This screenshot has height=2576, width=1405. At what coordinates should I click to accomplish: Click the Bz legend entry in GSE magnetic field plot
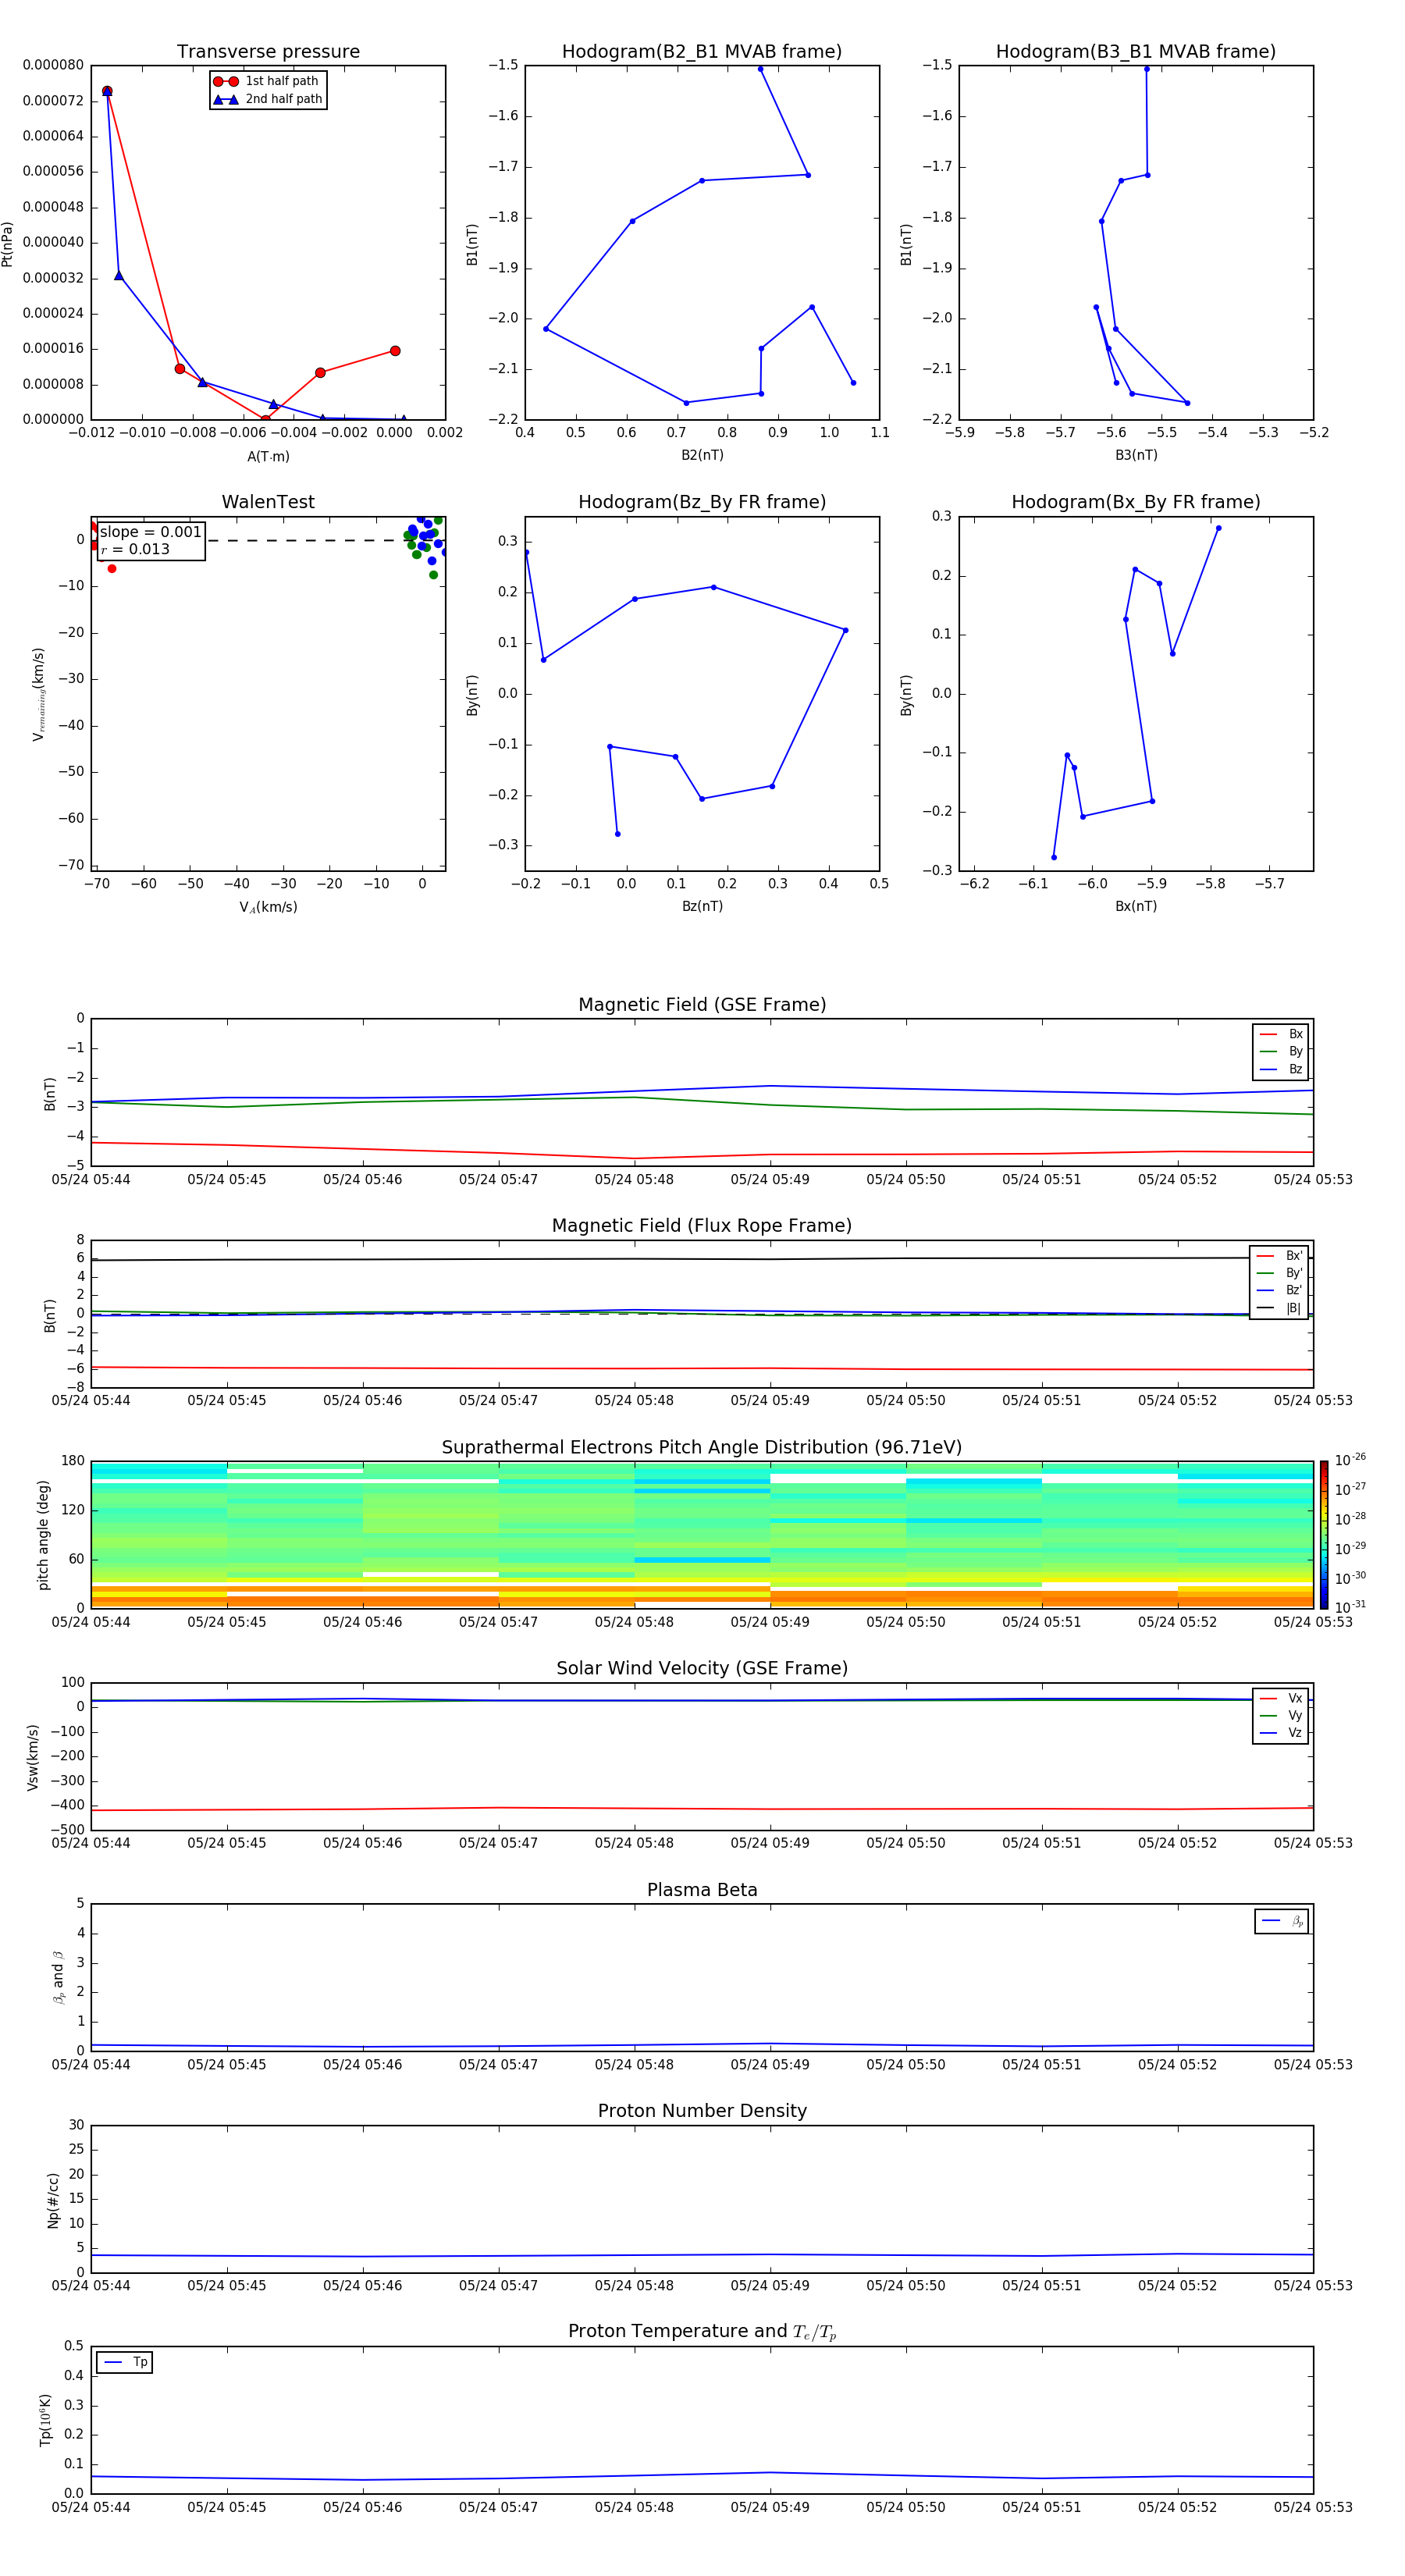click(x=1281, y=1069)
